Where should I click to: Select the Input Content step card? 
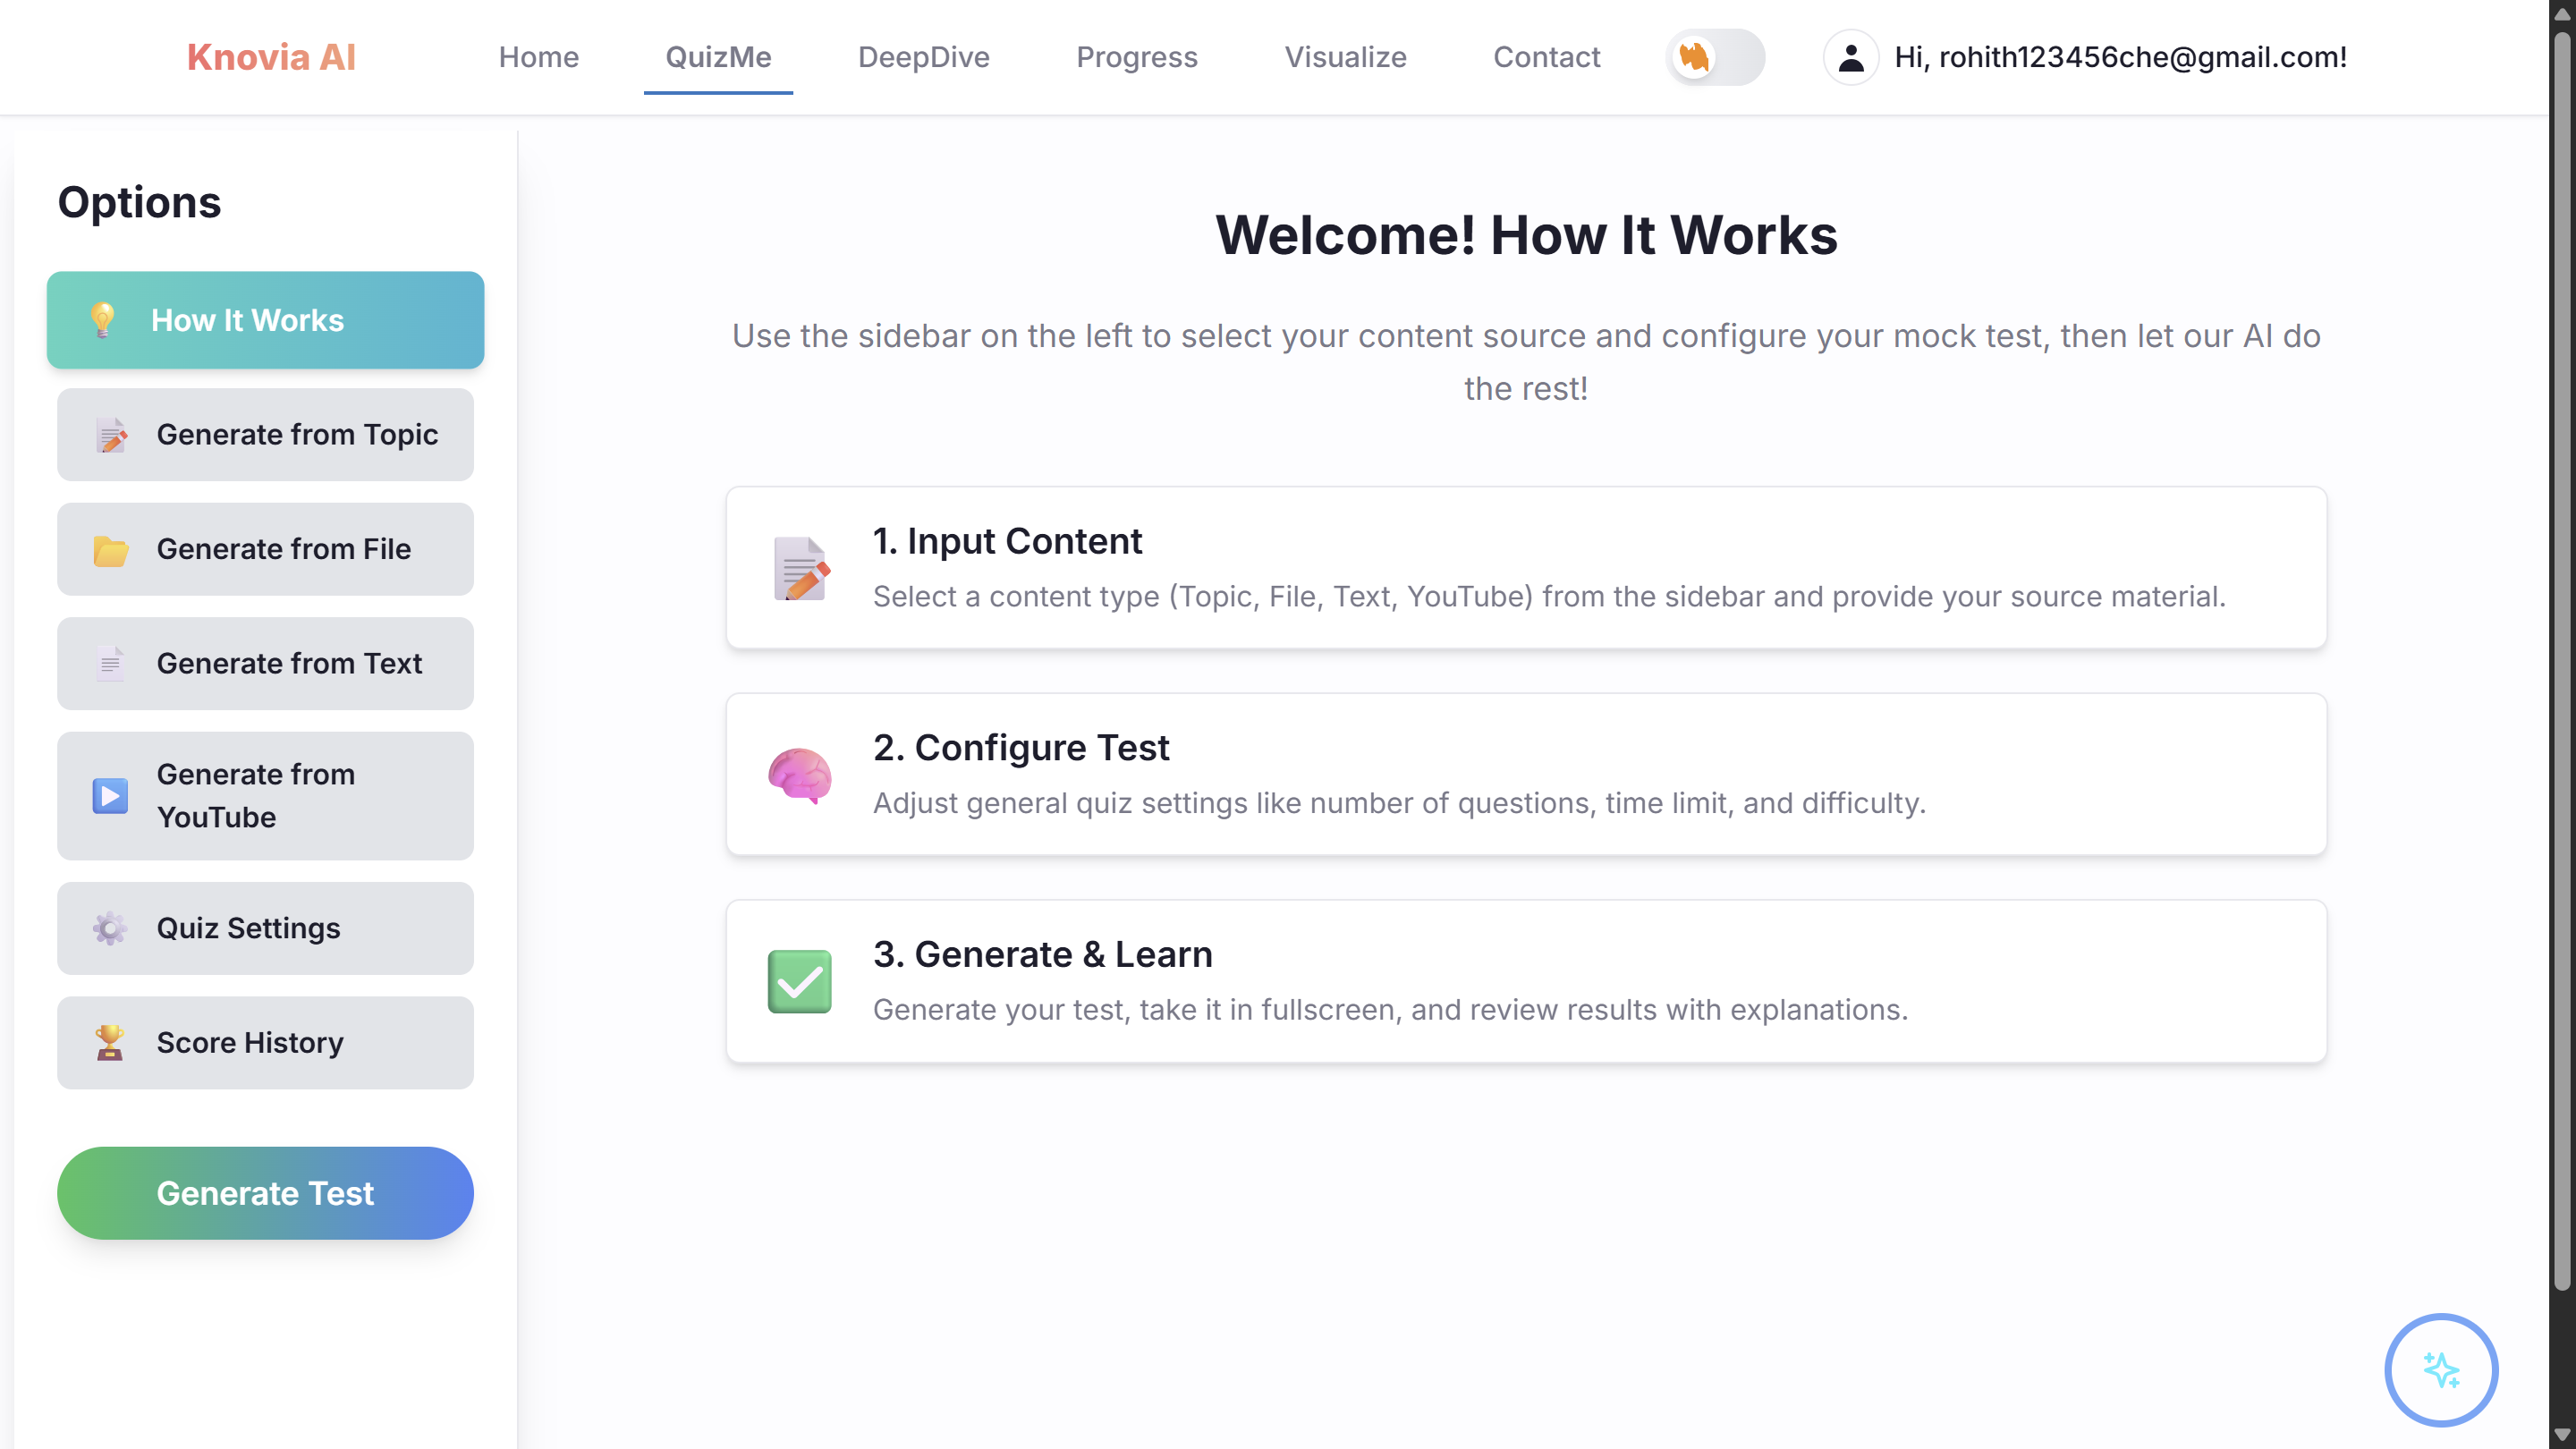pos(1526,568)
